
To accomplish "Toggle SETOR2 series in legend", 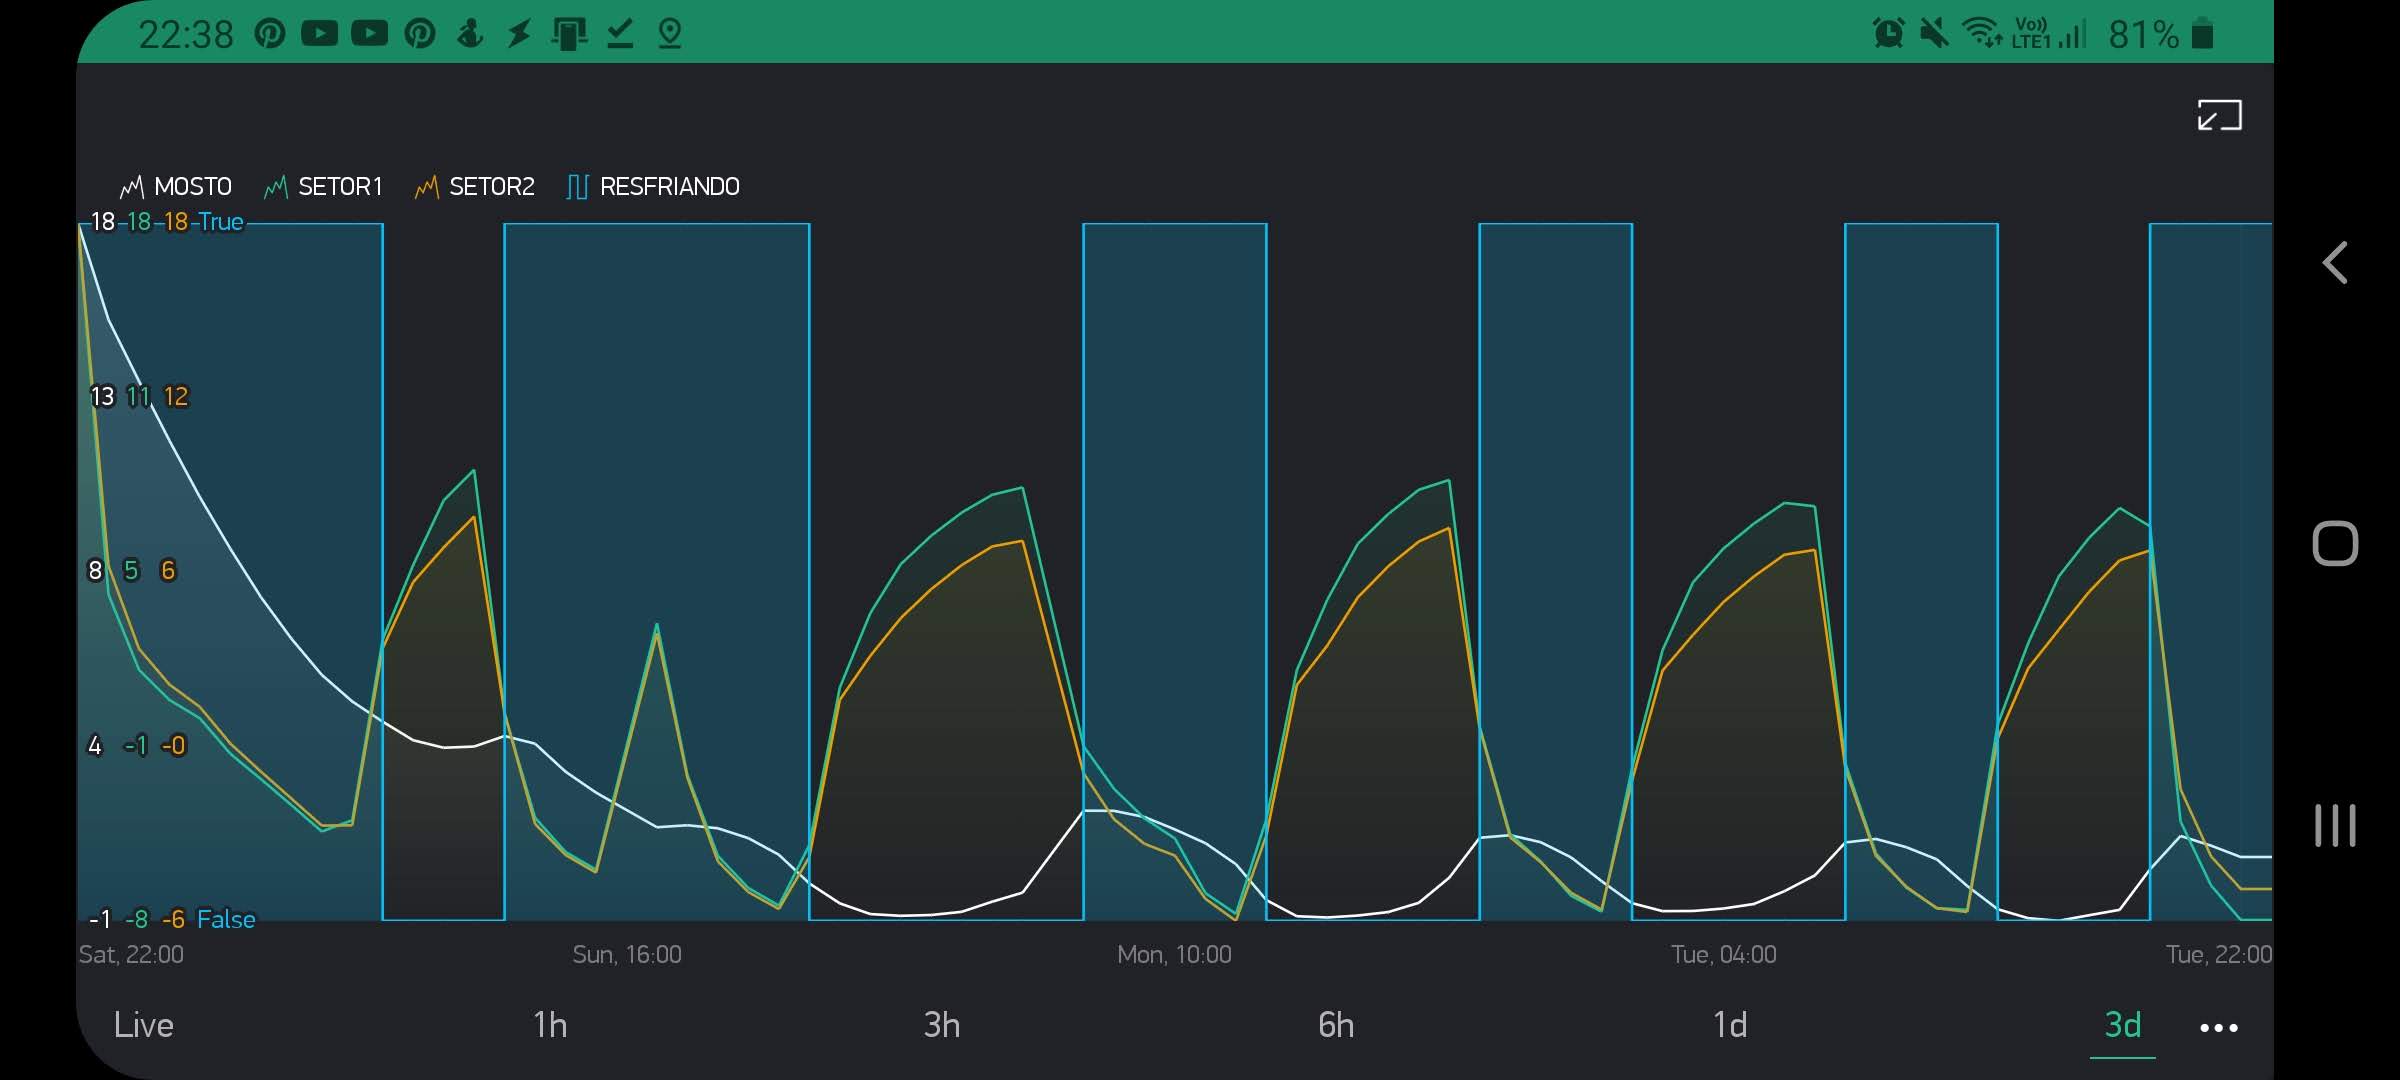I will (x=474, y=187).
